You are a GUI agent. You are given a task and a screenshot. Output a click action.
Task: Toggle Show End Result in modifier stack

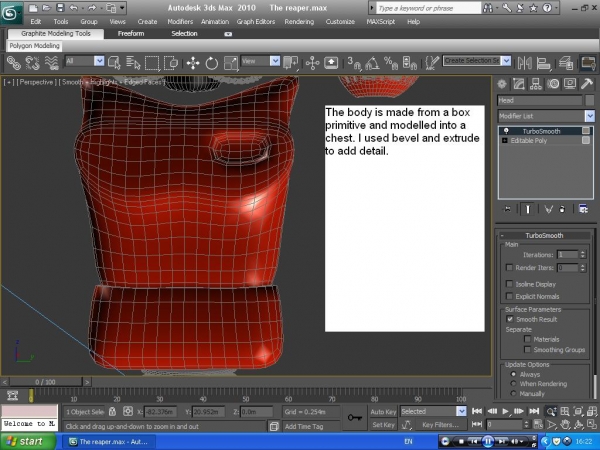[527, 209]
